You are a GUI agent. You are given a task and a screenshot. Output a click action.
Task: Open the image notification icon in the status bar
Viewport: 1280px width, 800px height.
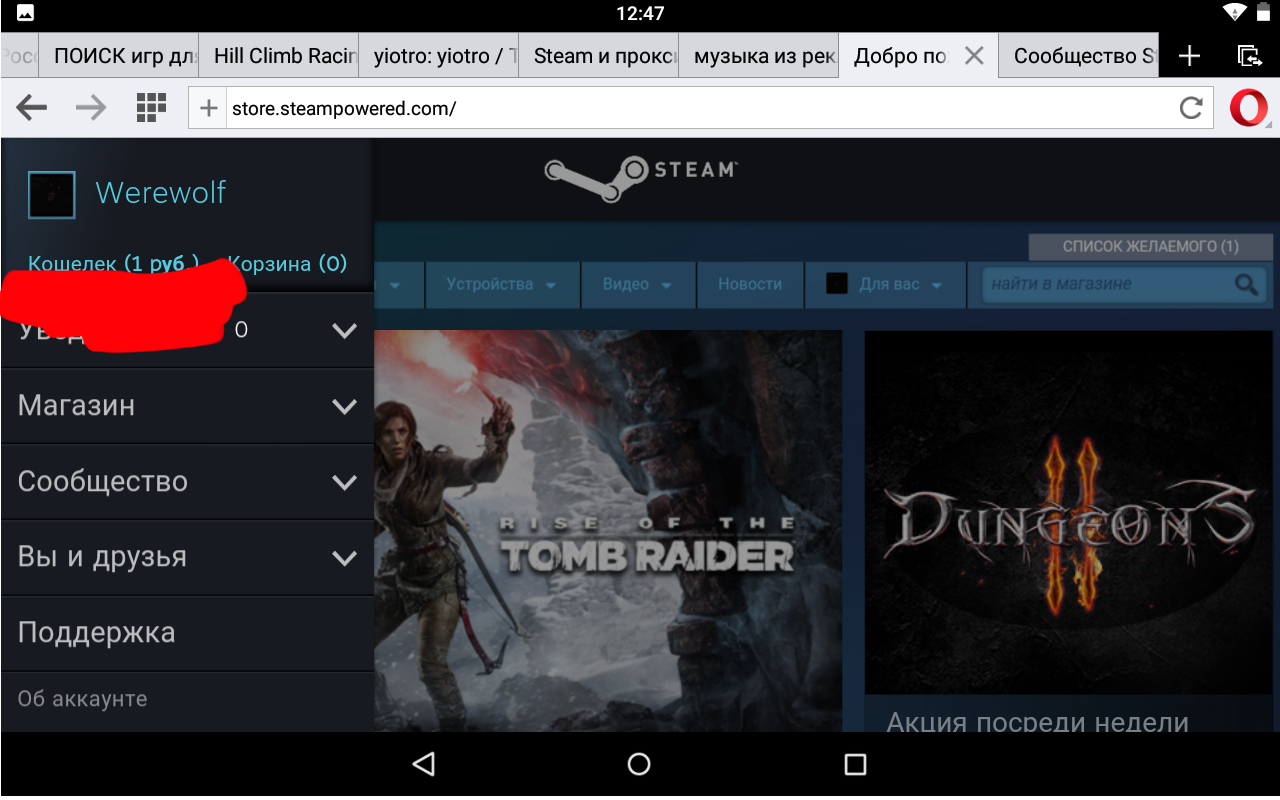pos(25,13)
